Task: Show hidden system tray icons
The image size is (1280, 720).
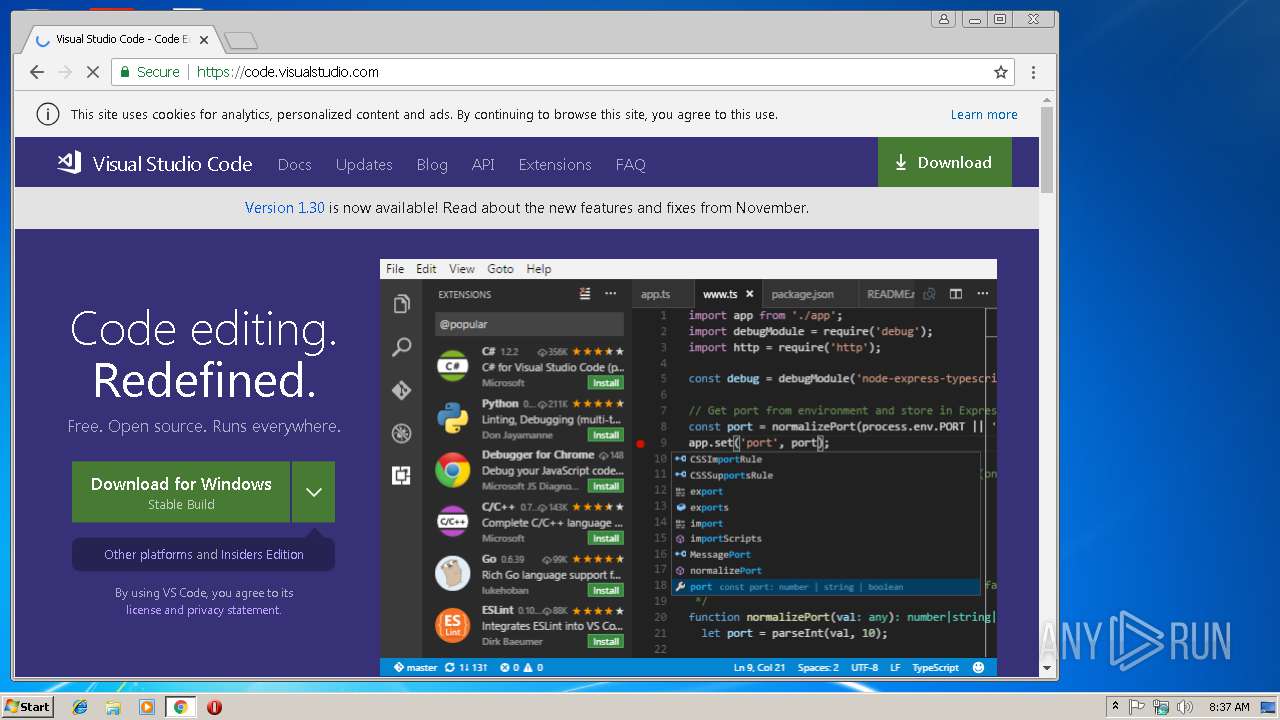Action: click(x=1115, y=707)
